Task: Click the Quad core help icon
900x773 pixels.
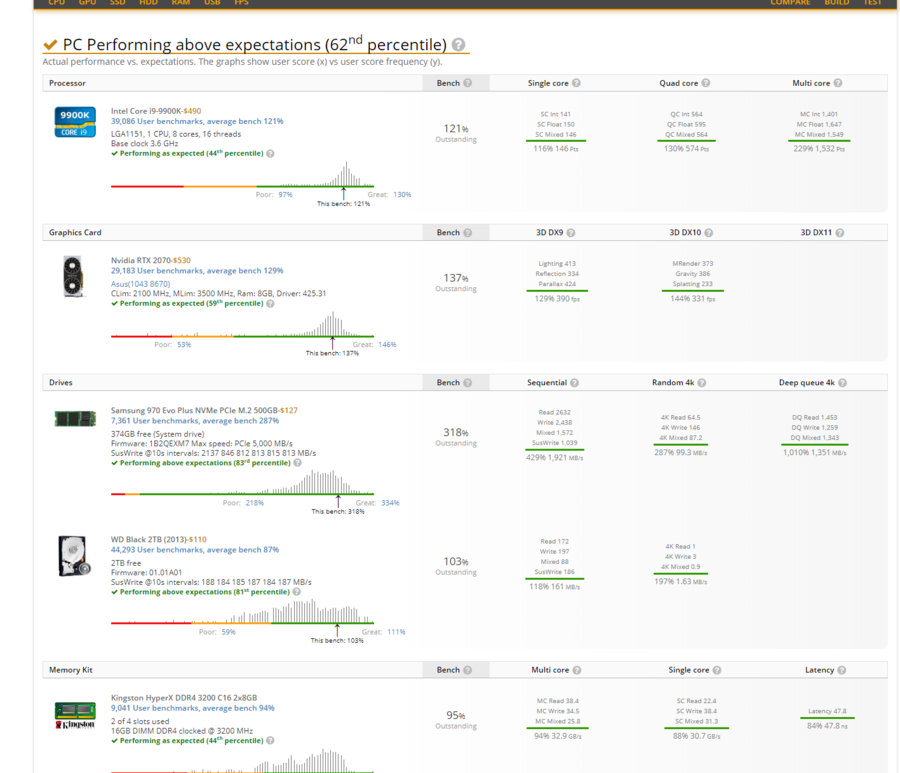Action: pos(706,83)
